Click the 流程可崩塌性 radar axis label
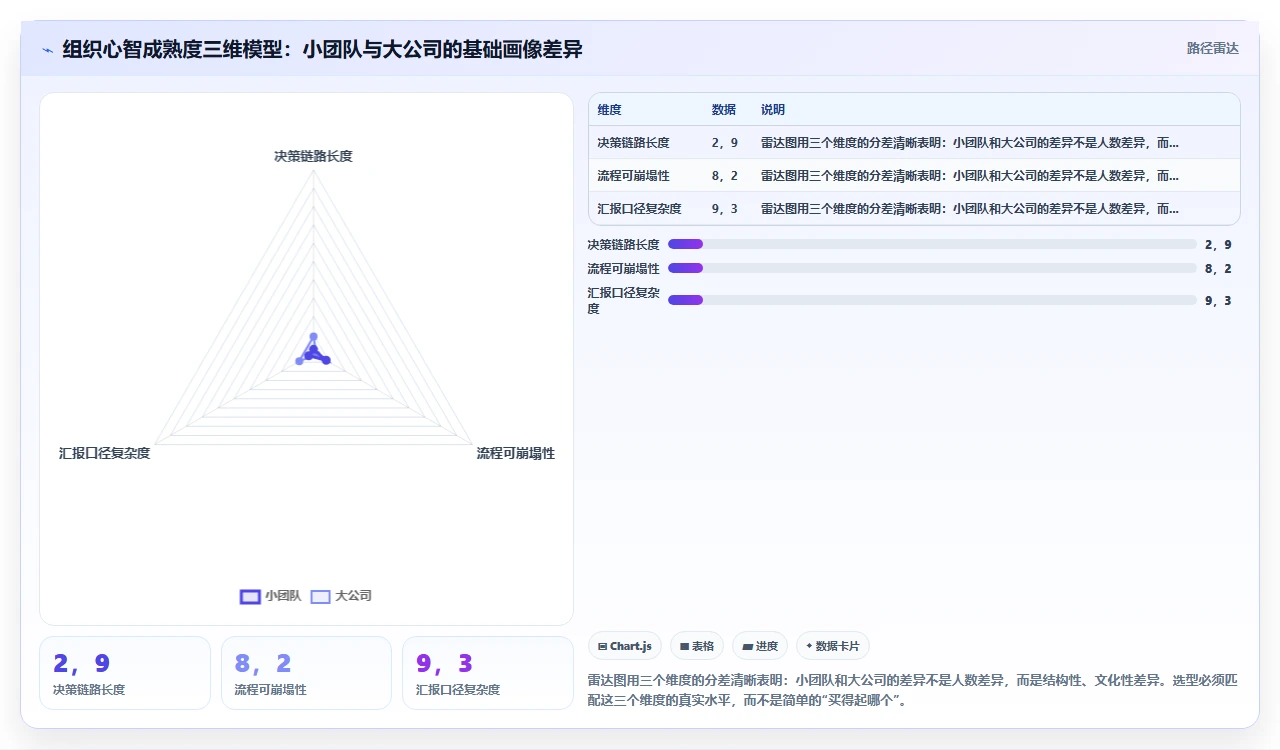Screen dimensions: 1280x750 [515, 453]
